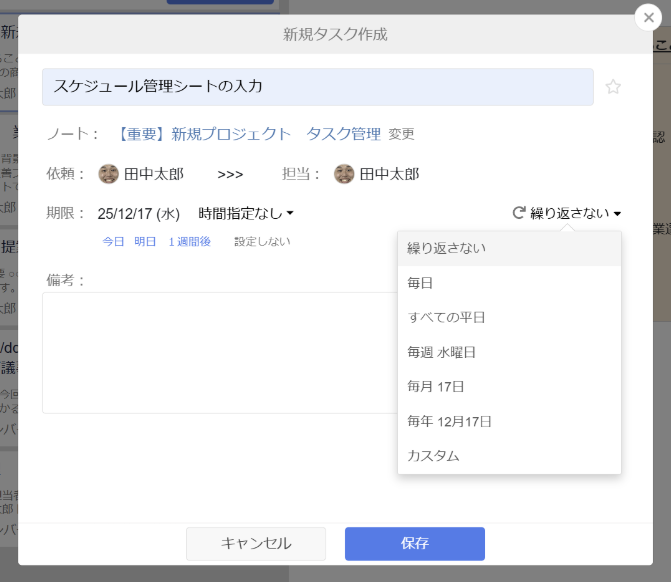Select 毎日 repeat option
This screenshot has width=671, height=582.
click(x=509, y=283)
